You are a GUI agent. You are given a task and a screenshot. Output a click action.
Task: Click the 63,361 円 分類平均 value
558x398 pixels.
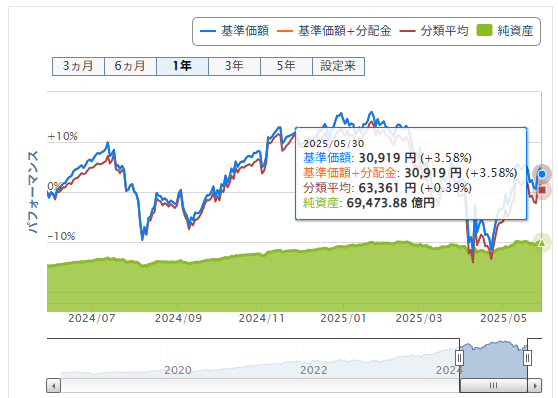pos(387,188)
